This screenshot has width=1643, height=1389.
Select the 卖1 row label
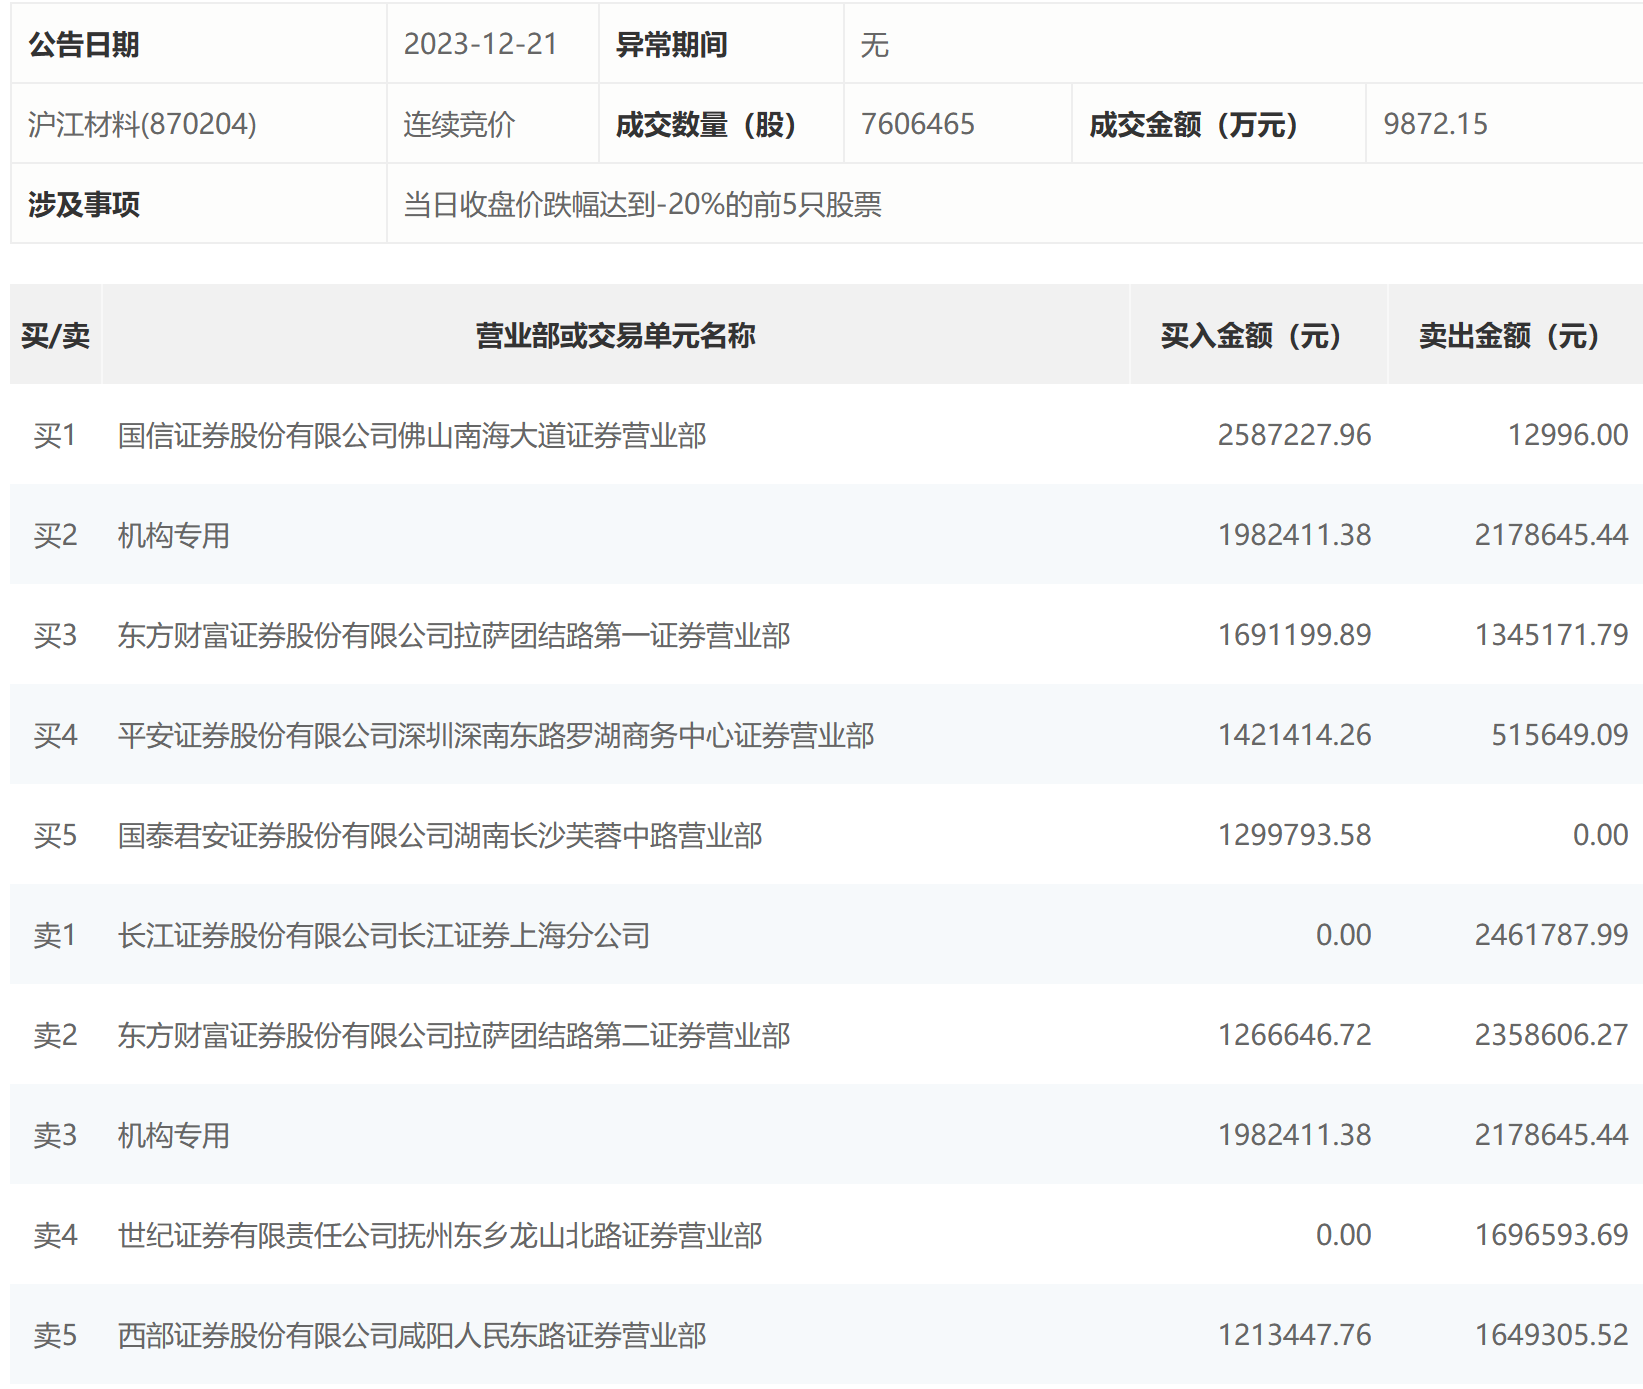(x=55, y=935)
